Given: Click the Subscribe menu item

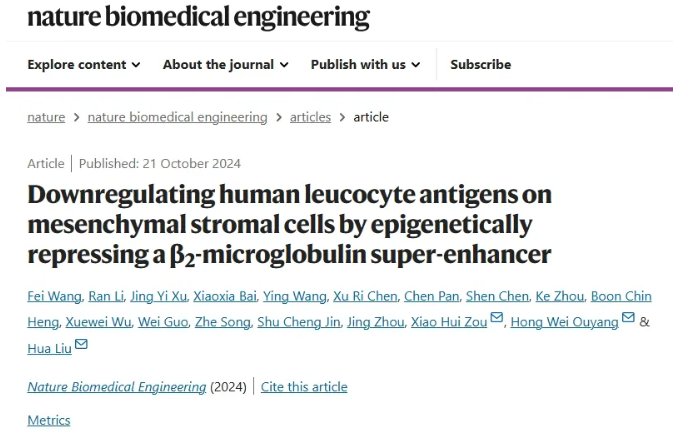Looking at the screenshot, I should [x=480, y=64].
